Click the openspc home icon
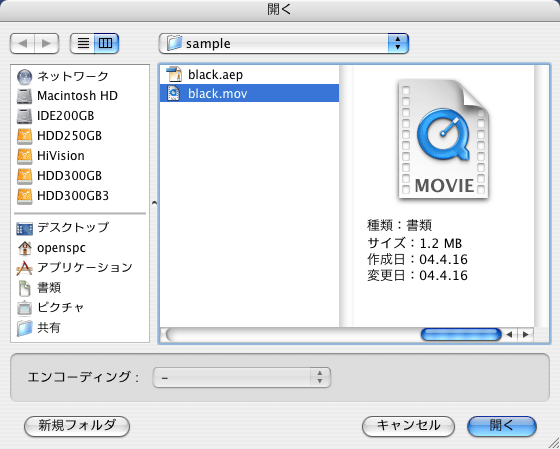The height and width of the screenshot is (449, 560). tap(25, 248)
